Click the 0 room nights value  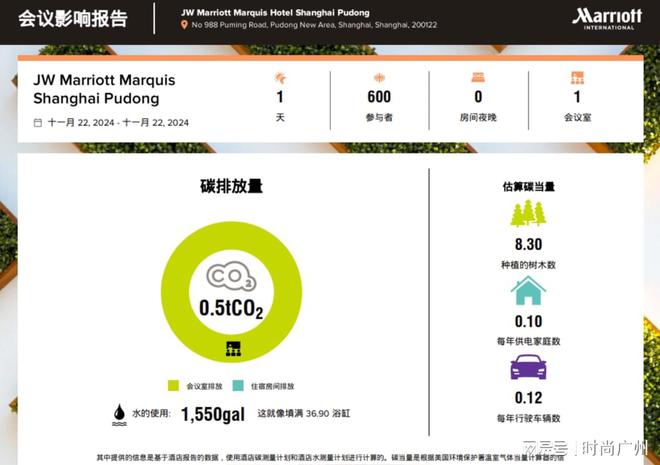click(478, 97)
